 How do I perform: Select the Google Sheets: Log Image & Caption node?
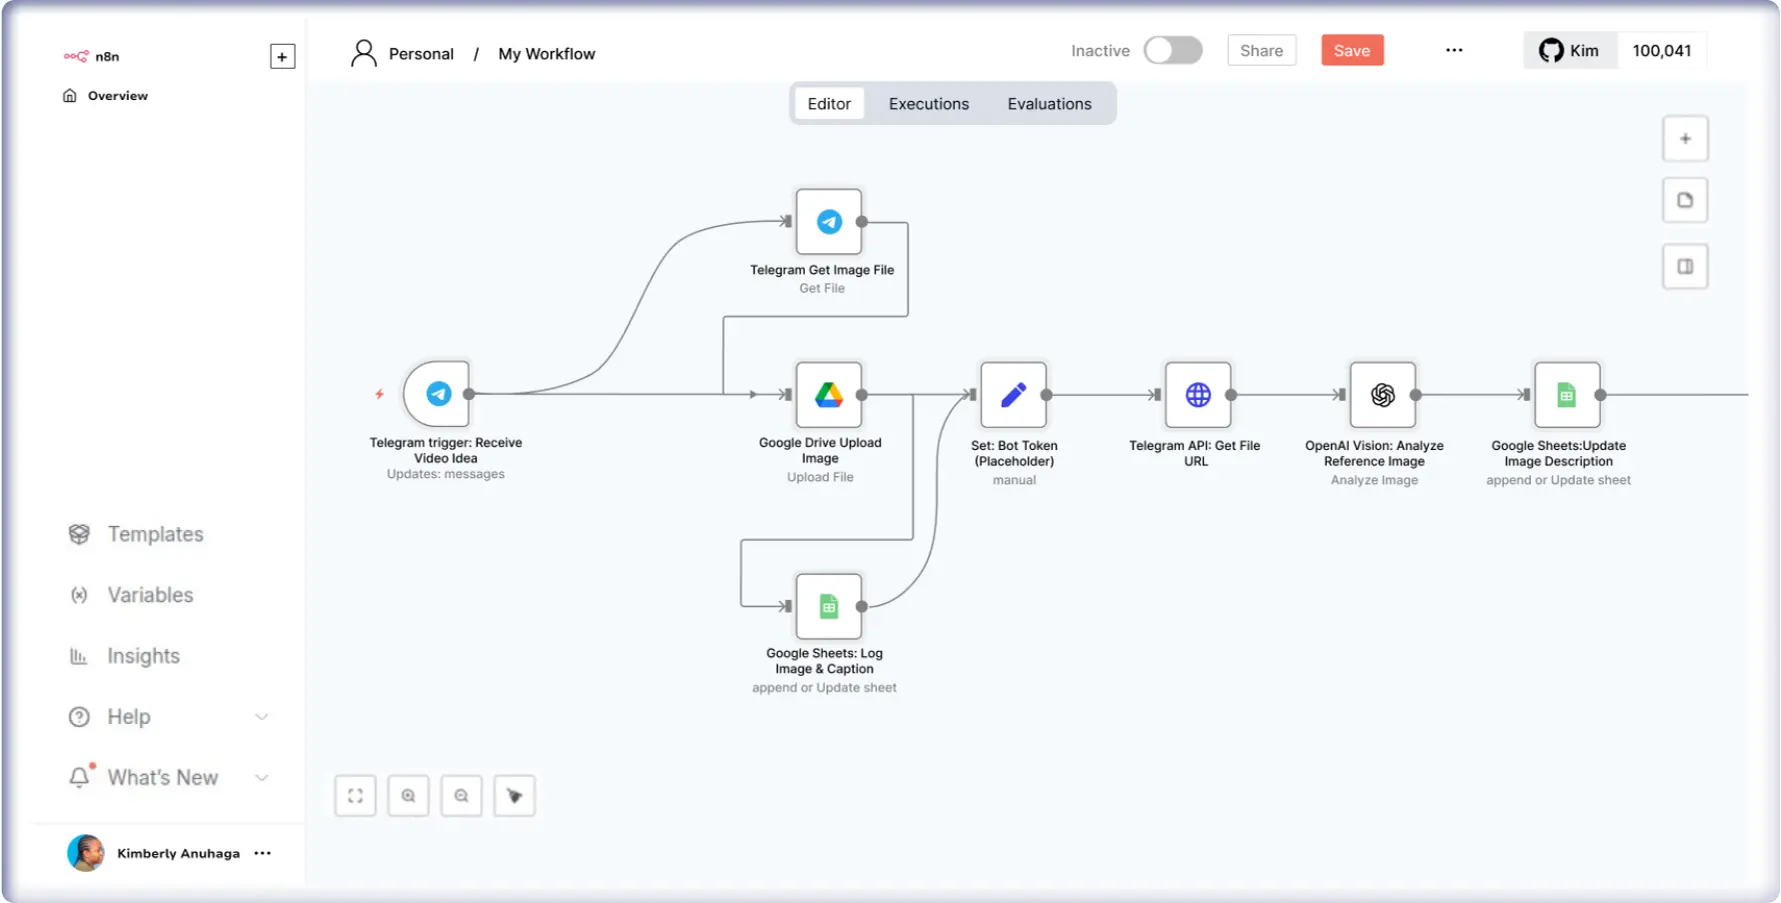point(828,604)
